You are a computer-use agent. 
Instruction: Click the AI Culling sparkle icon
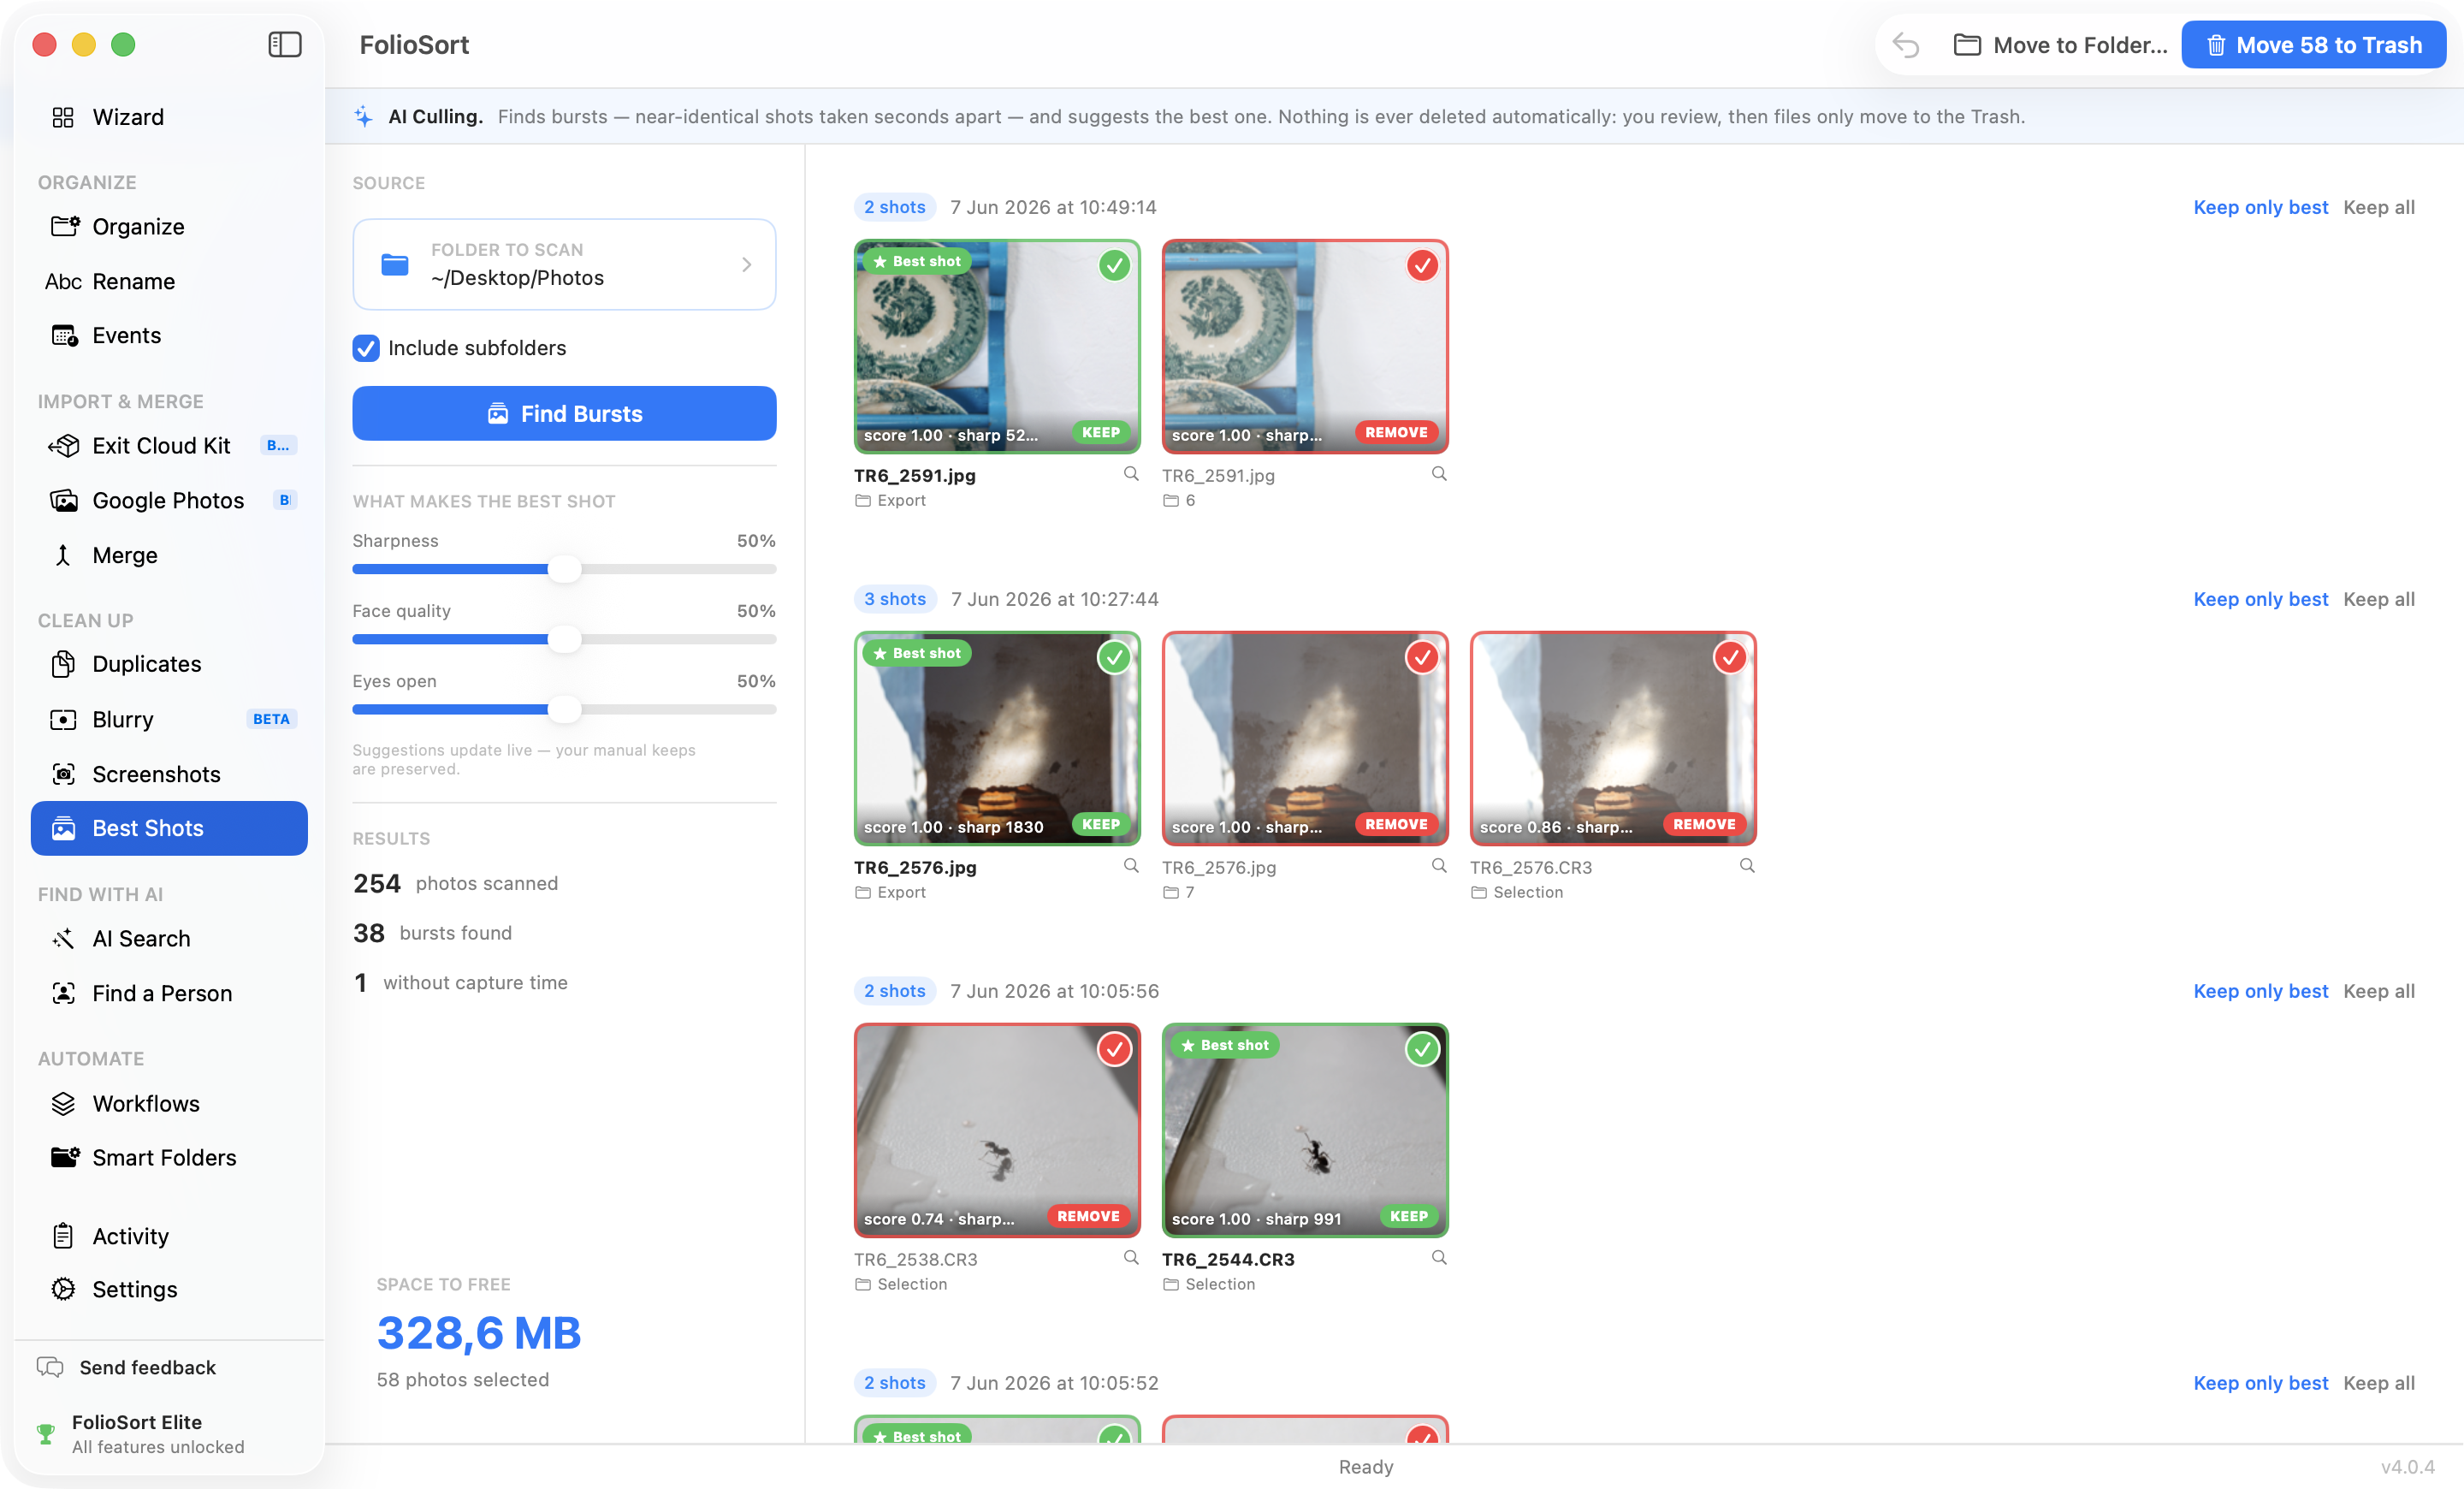coord(363,116)
